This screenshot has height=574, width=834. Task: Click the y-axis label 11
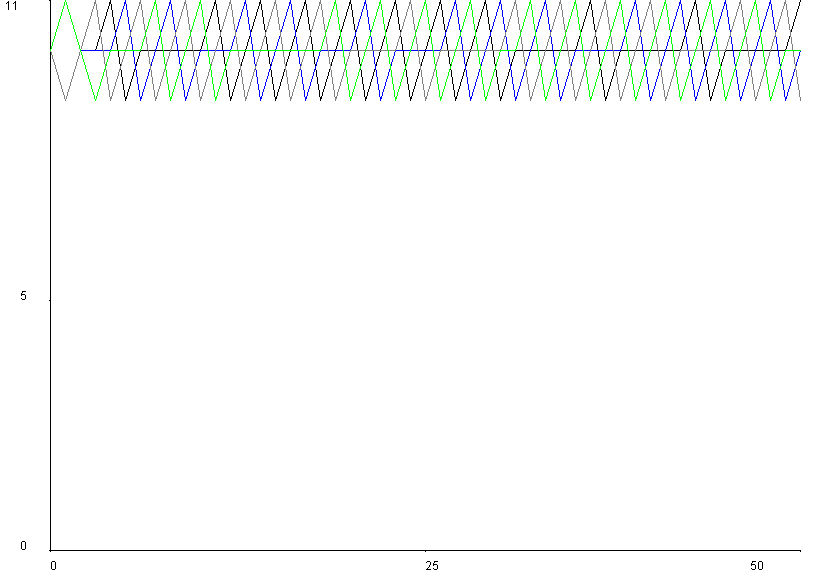11,7
